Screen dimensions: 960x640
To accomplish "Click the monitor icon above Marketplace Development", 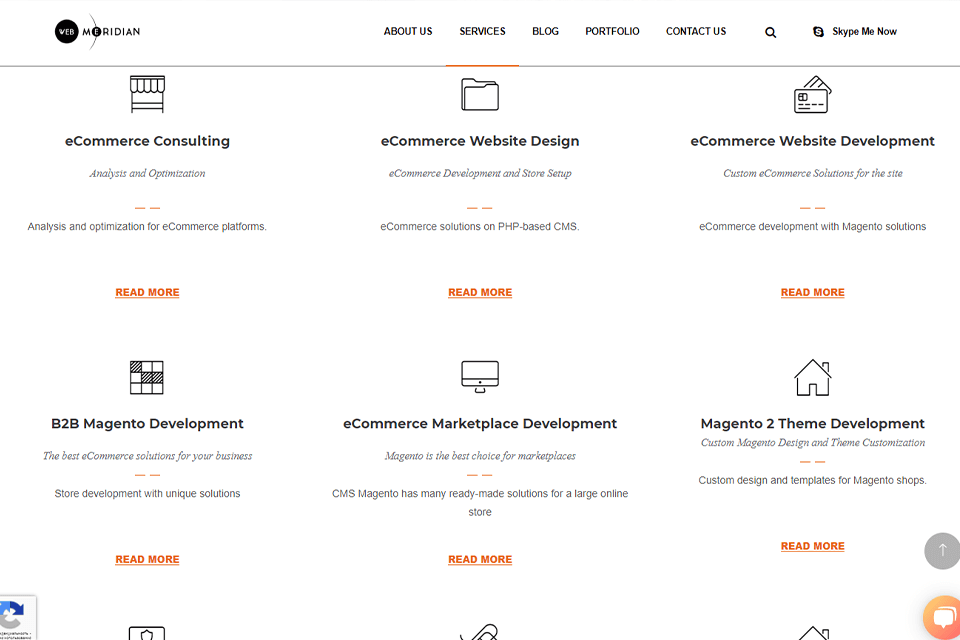I will [x=480, y=377].
